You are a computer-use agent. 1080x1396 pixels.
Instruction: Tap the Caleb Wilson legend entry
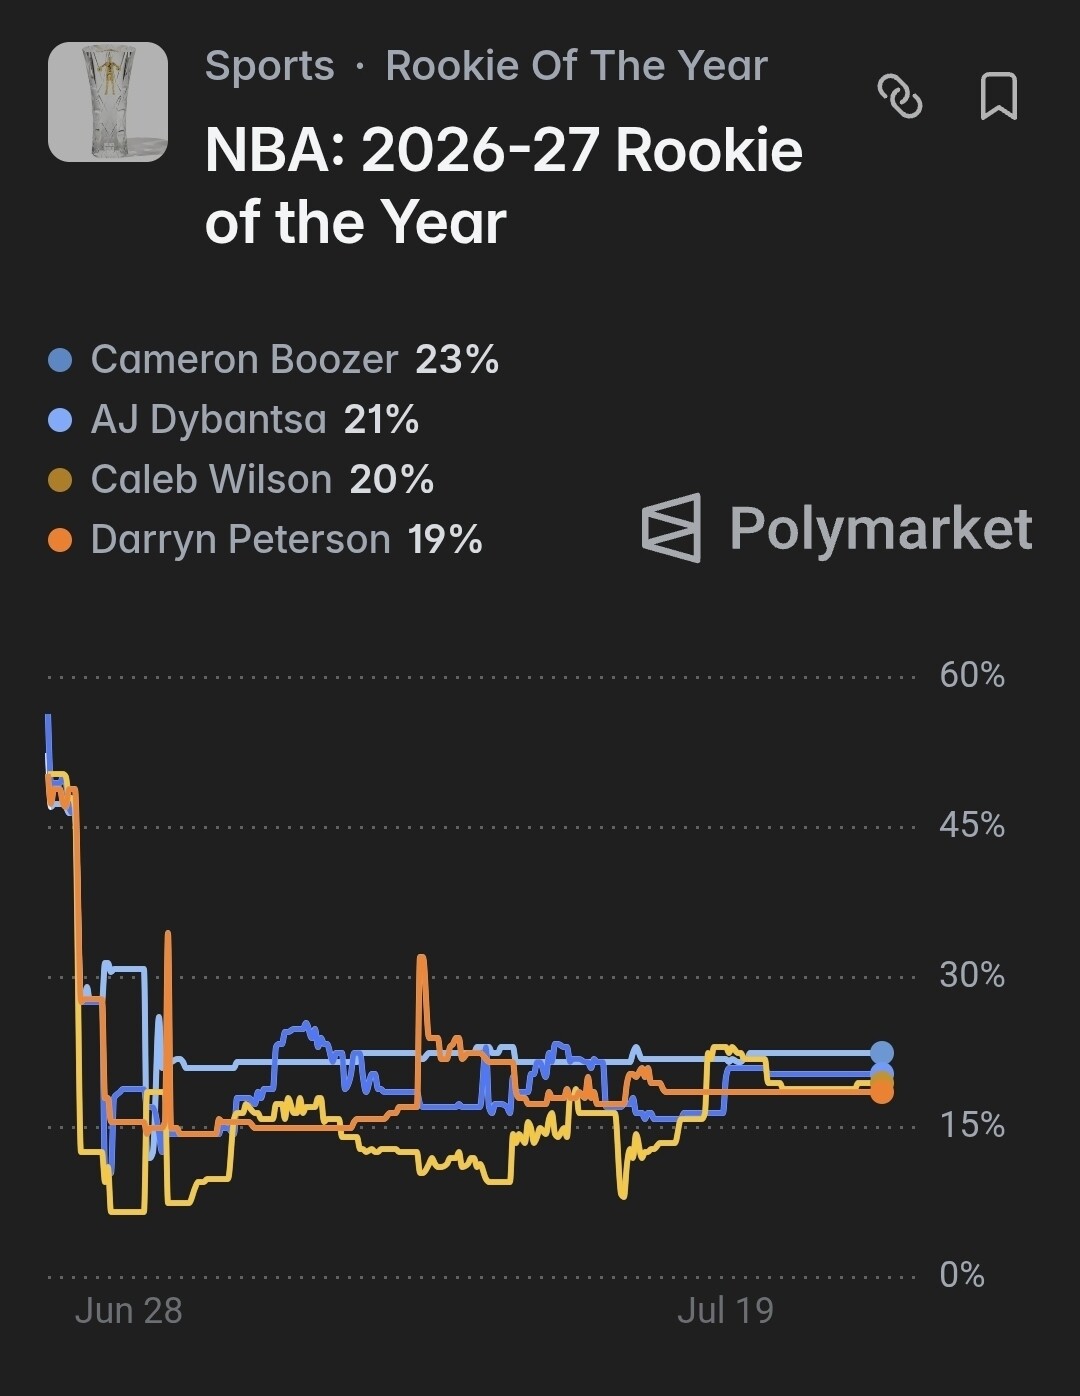241,480
